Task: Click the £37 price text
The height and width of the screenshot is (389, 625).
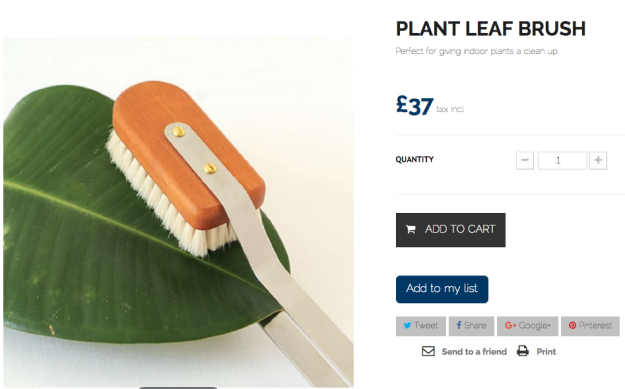Action: 415,106
